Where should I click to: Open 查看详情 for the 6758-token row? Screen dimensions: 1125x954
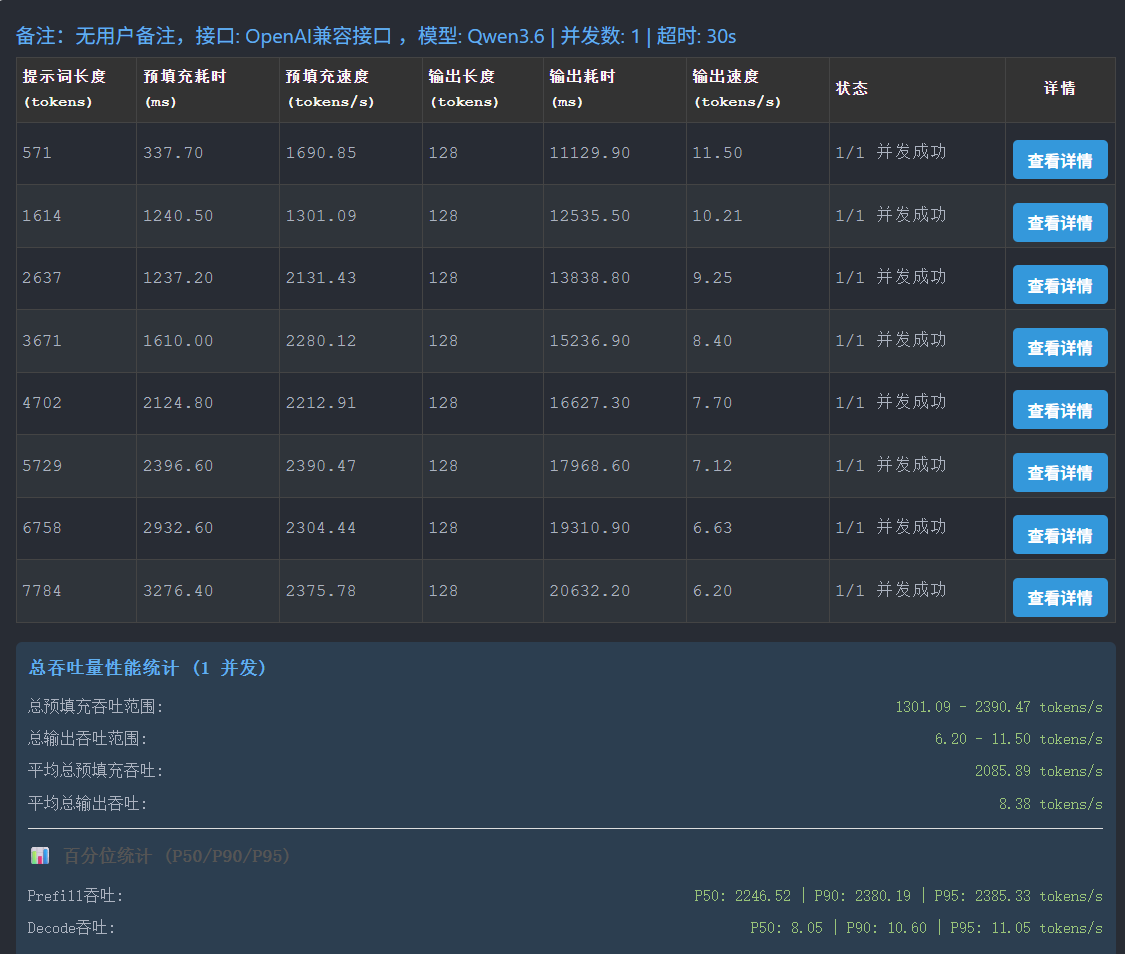pos(1060,534)
